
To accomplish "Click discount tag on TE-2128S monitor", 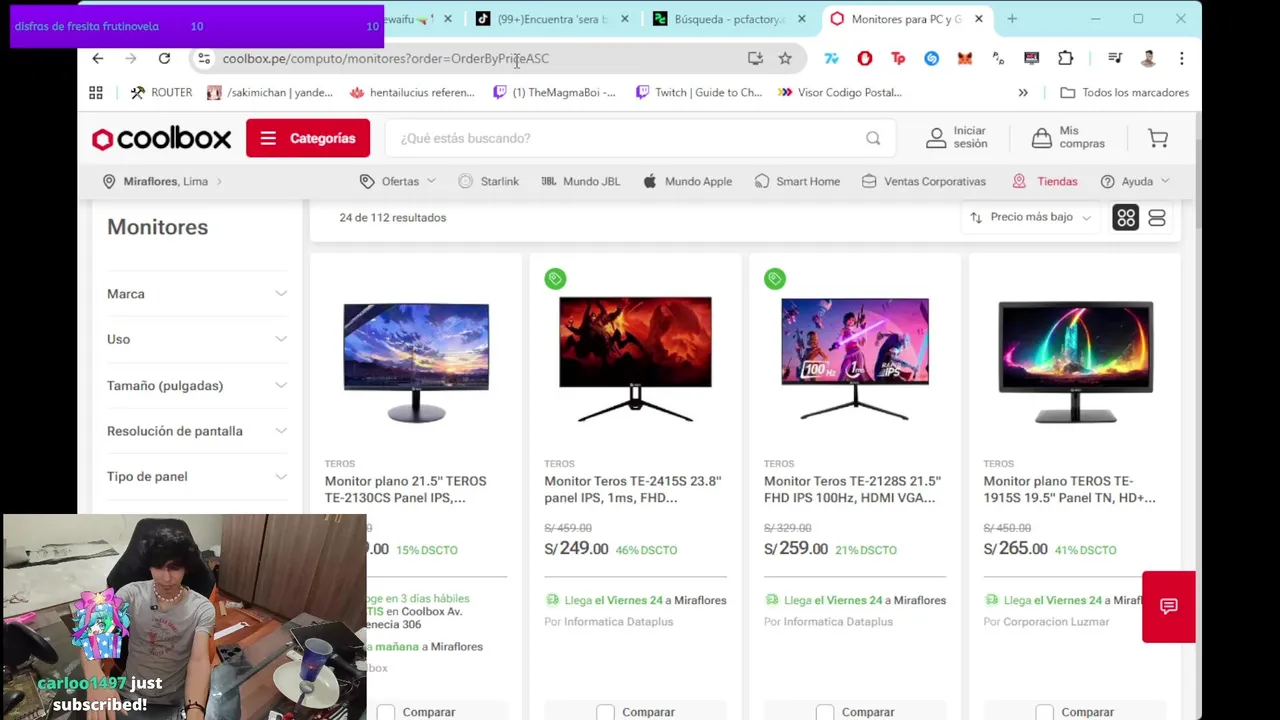I will pos(775,279).
